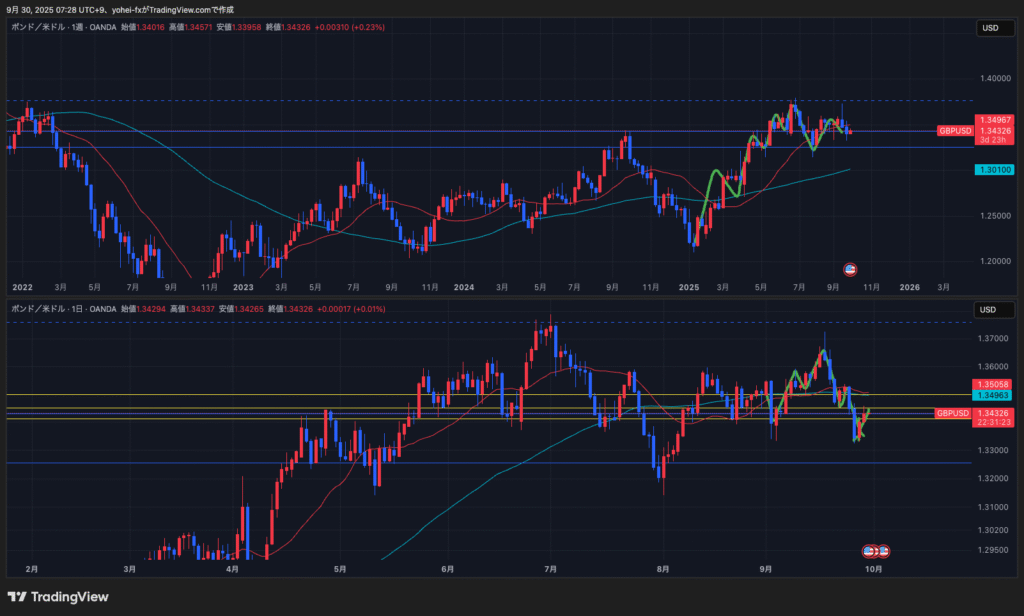The width and height of the screenshot is (1024, 616).
Task: Click the 1.40000 level on weekly price axis
Action: tap(994, 78)
